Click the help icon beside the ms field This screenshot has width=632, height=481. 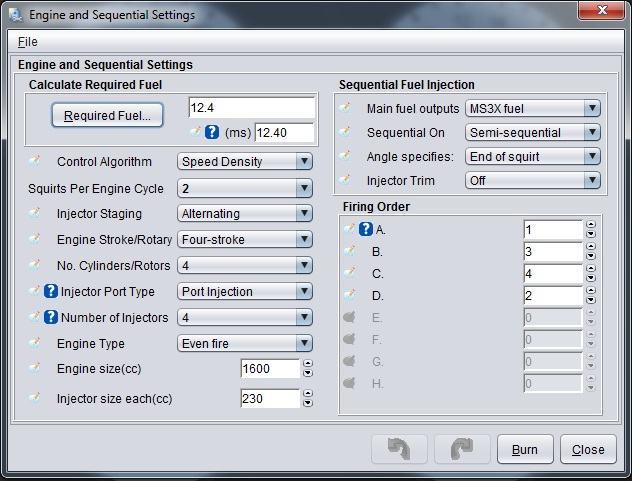[212, 132]
